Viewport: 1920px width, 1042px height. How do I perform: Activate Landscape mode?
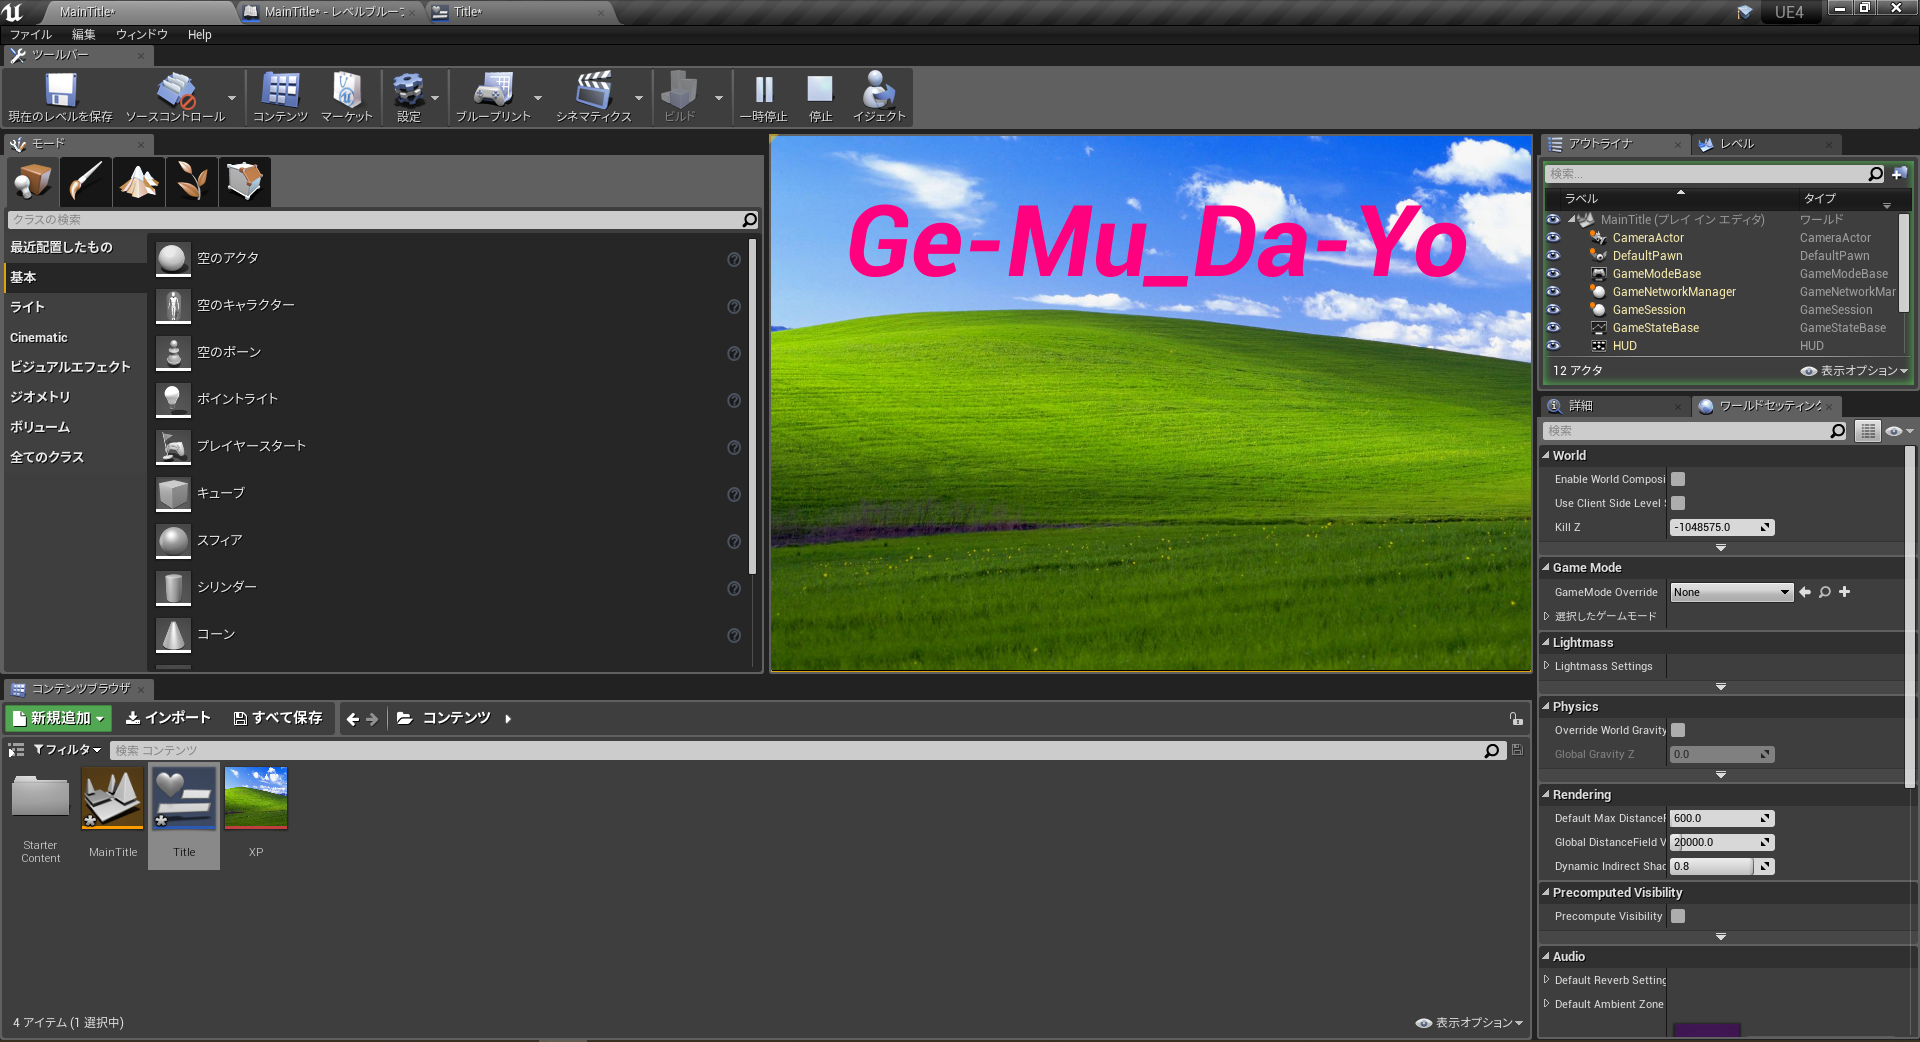coord(138,181)
